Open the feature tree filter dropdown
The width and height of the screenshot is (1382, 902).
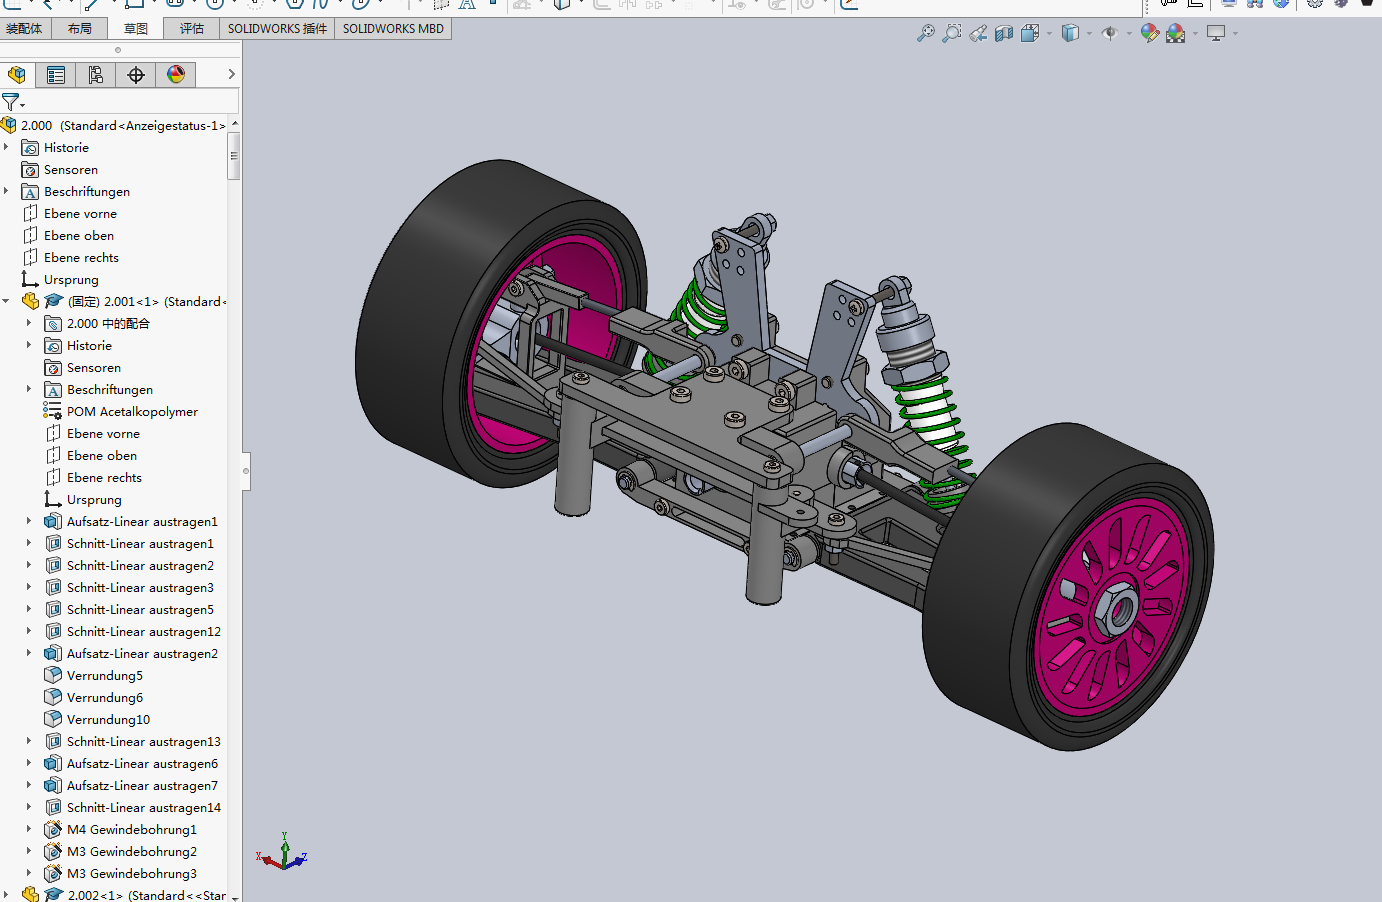(13, 102)
